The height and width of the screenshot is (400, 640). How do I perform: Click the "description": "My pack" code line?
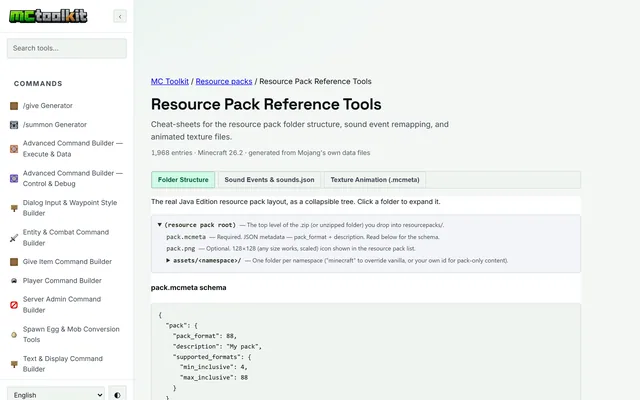[x=217, y=346]
